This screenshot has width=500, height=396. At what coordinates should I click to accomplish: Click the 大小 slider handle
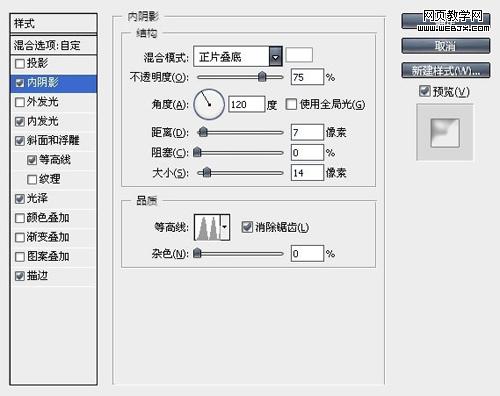(x=207, y=172)
